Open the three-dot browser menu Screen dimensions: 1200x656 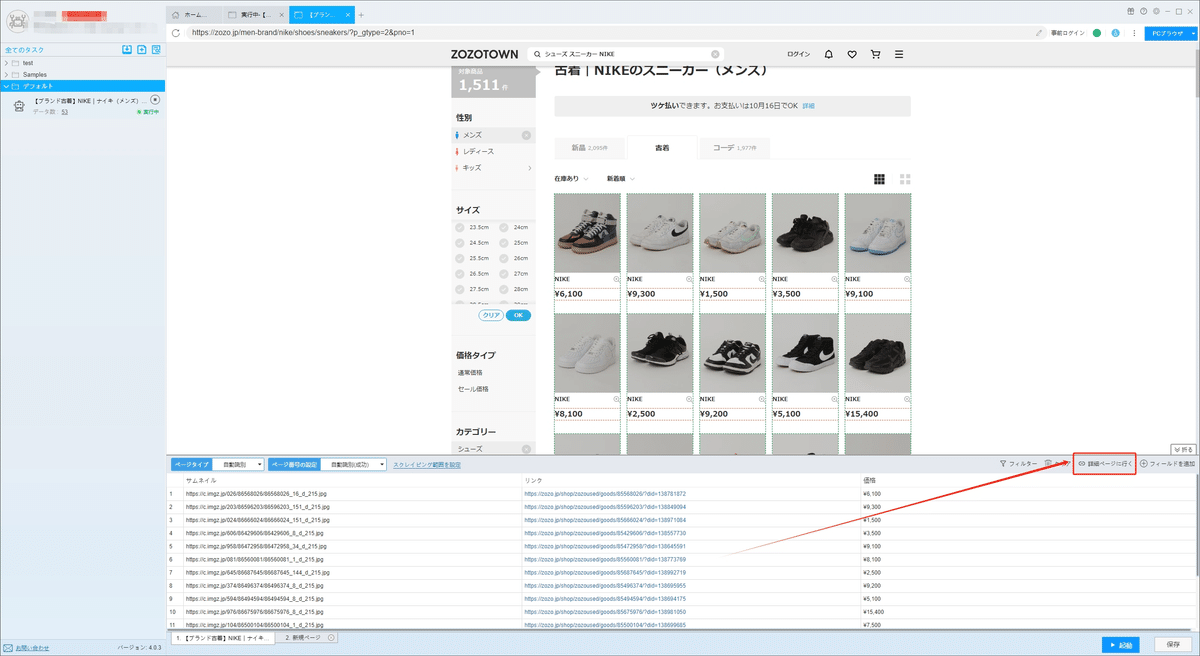(x=1133, y=33)
